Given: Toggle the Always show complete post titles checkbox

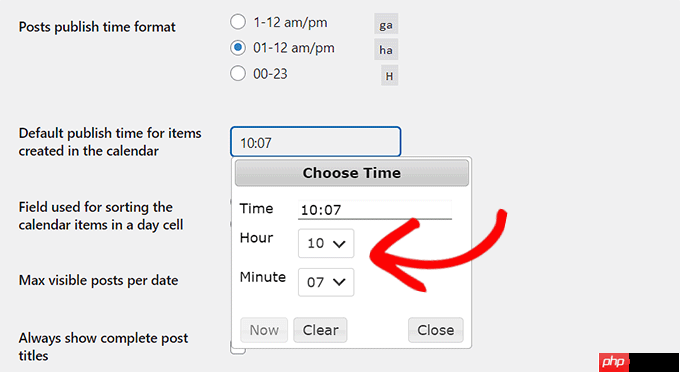Looking at the screenshot, I should coord(238,348).
